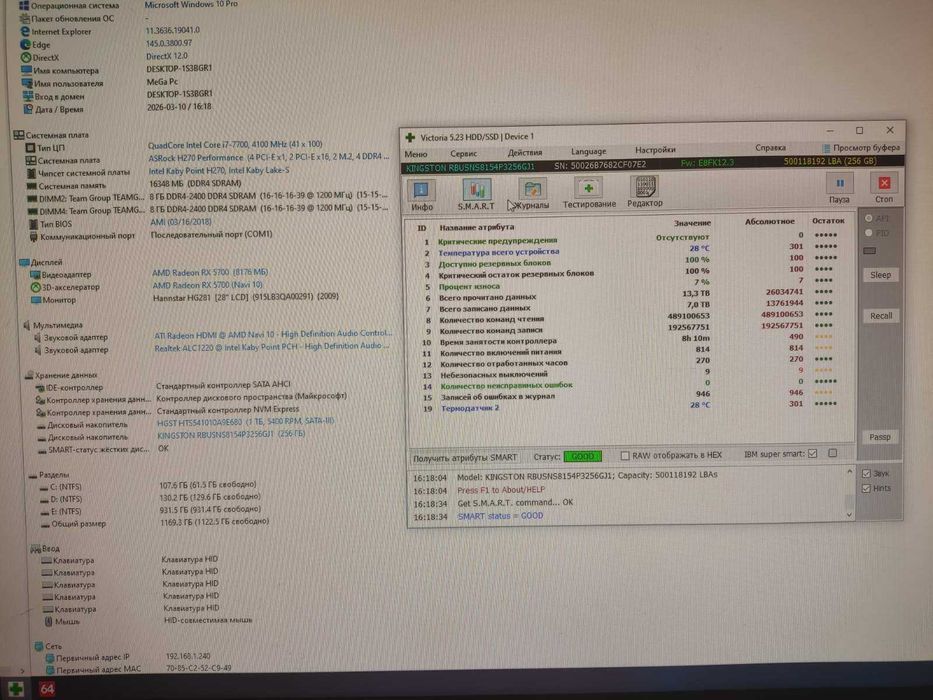The height and width of the screenshot is (700, 933).
Task: Select the PIO radio button
Action: (869, 233)
